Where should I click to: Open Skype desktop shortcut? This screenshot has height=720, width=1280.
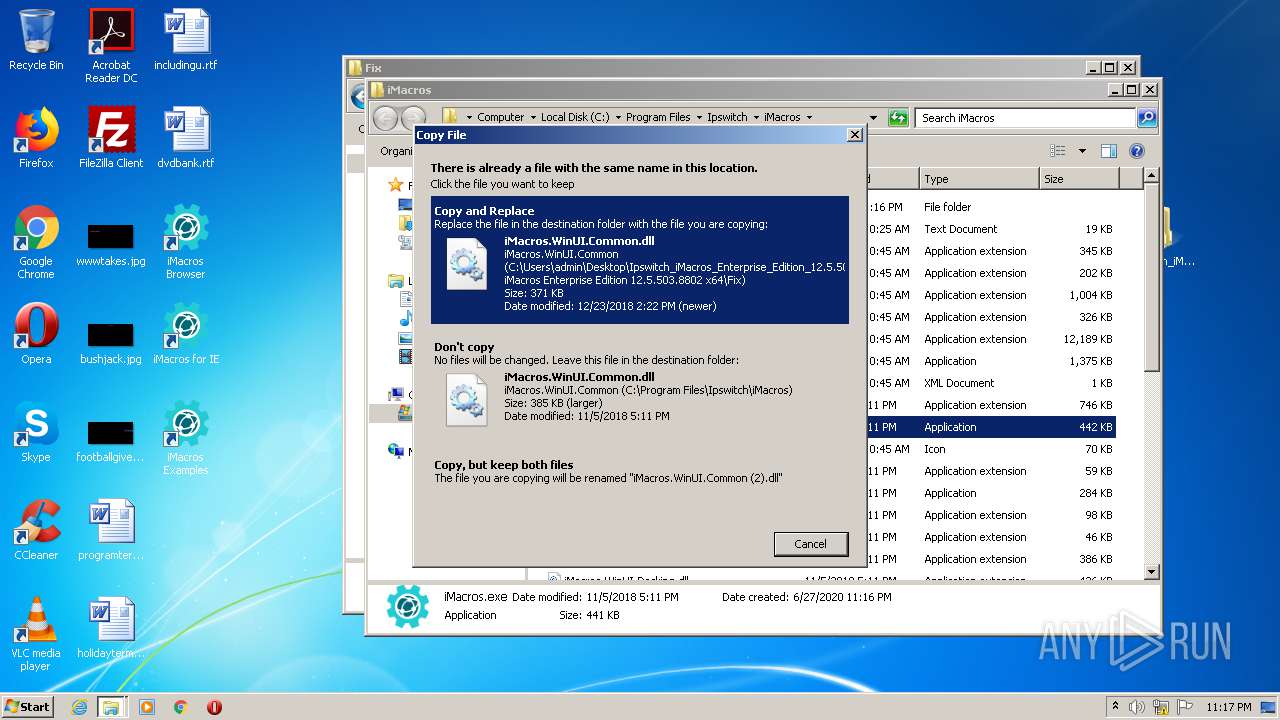[x=36, y=432]
